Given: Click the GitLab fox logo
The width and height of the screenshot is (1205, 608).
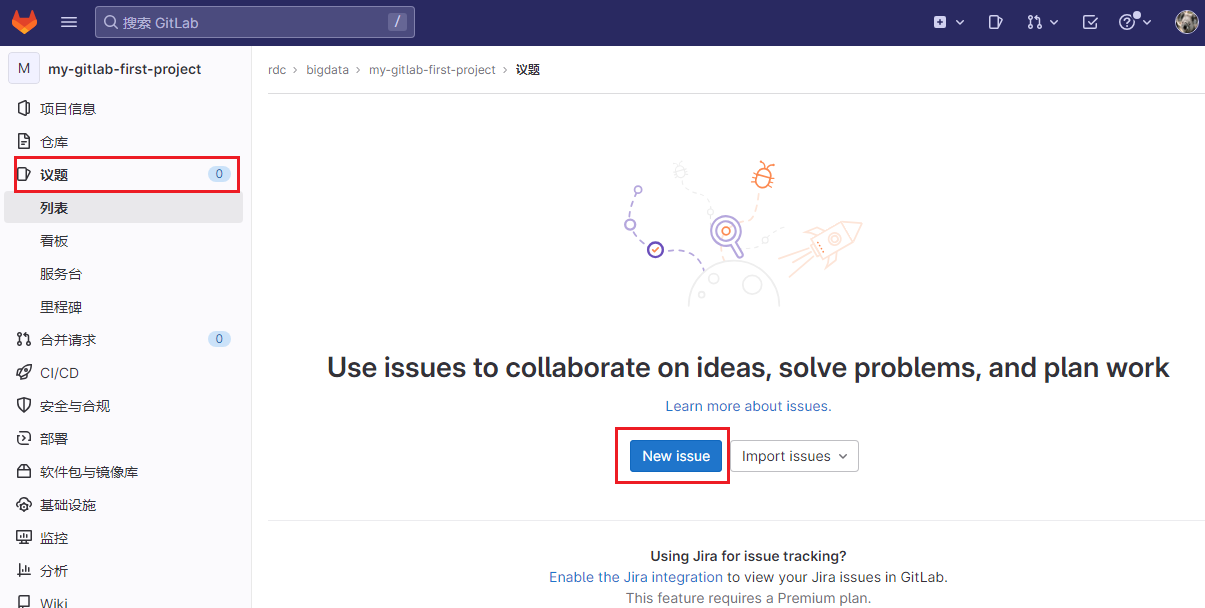Looking at the screenshot, I should (24, 22).
